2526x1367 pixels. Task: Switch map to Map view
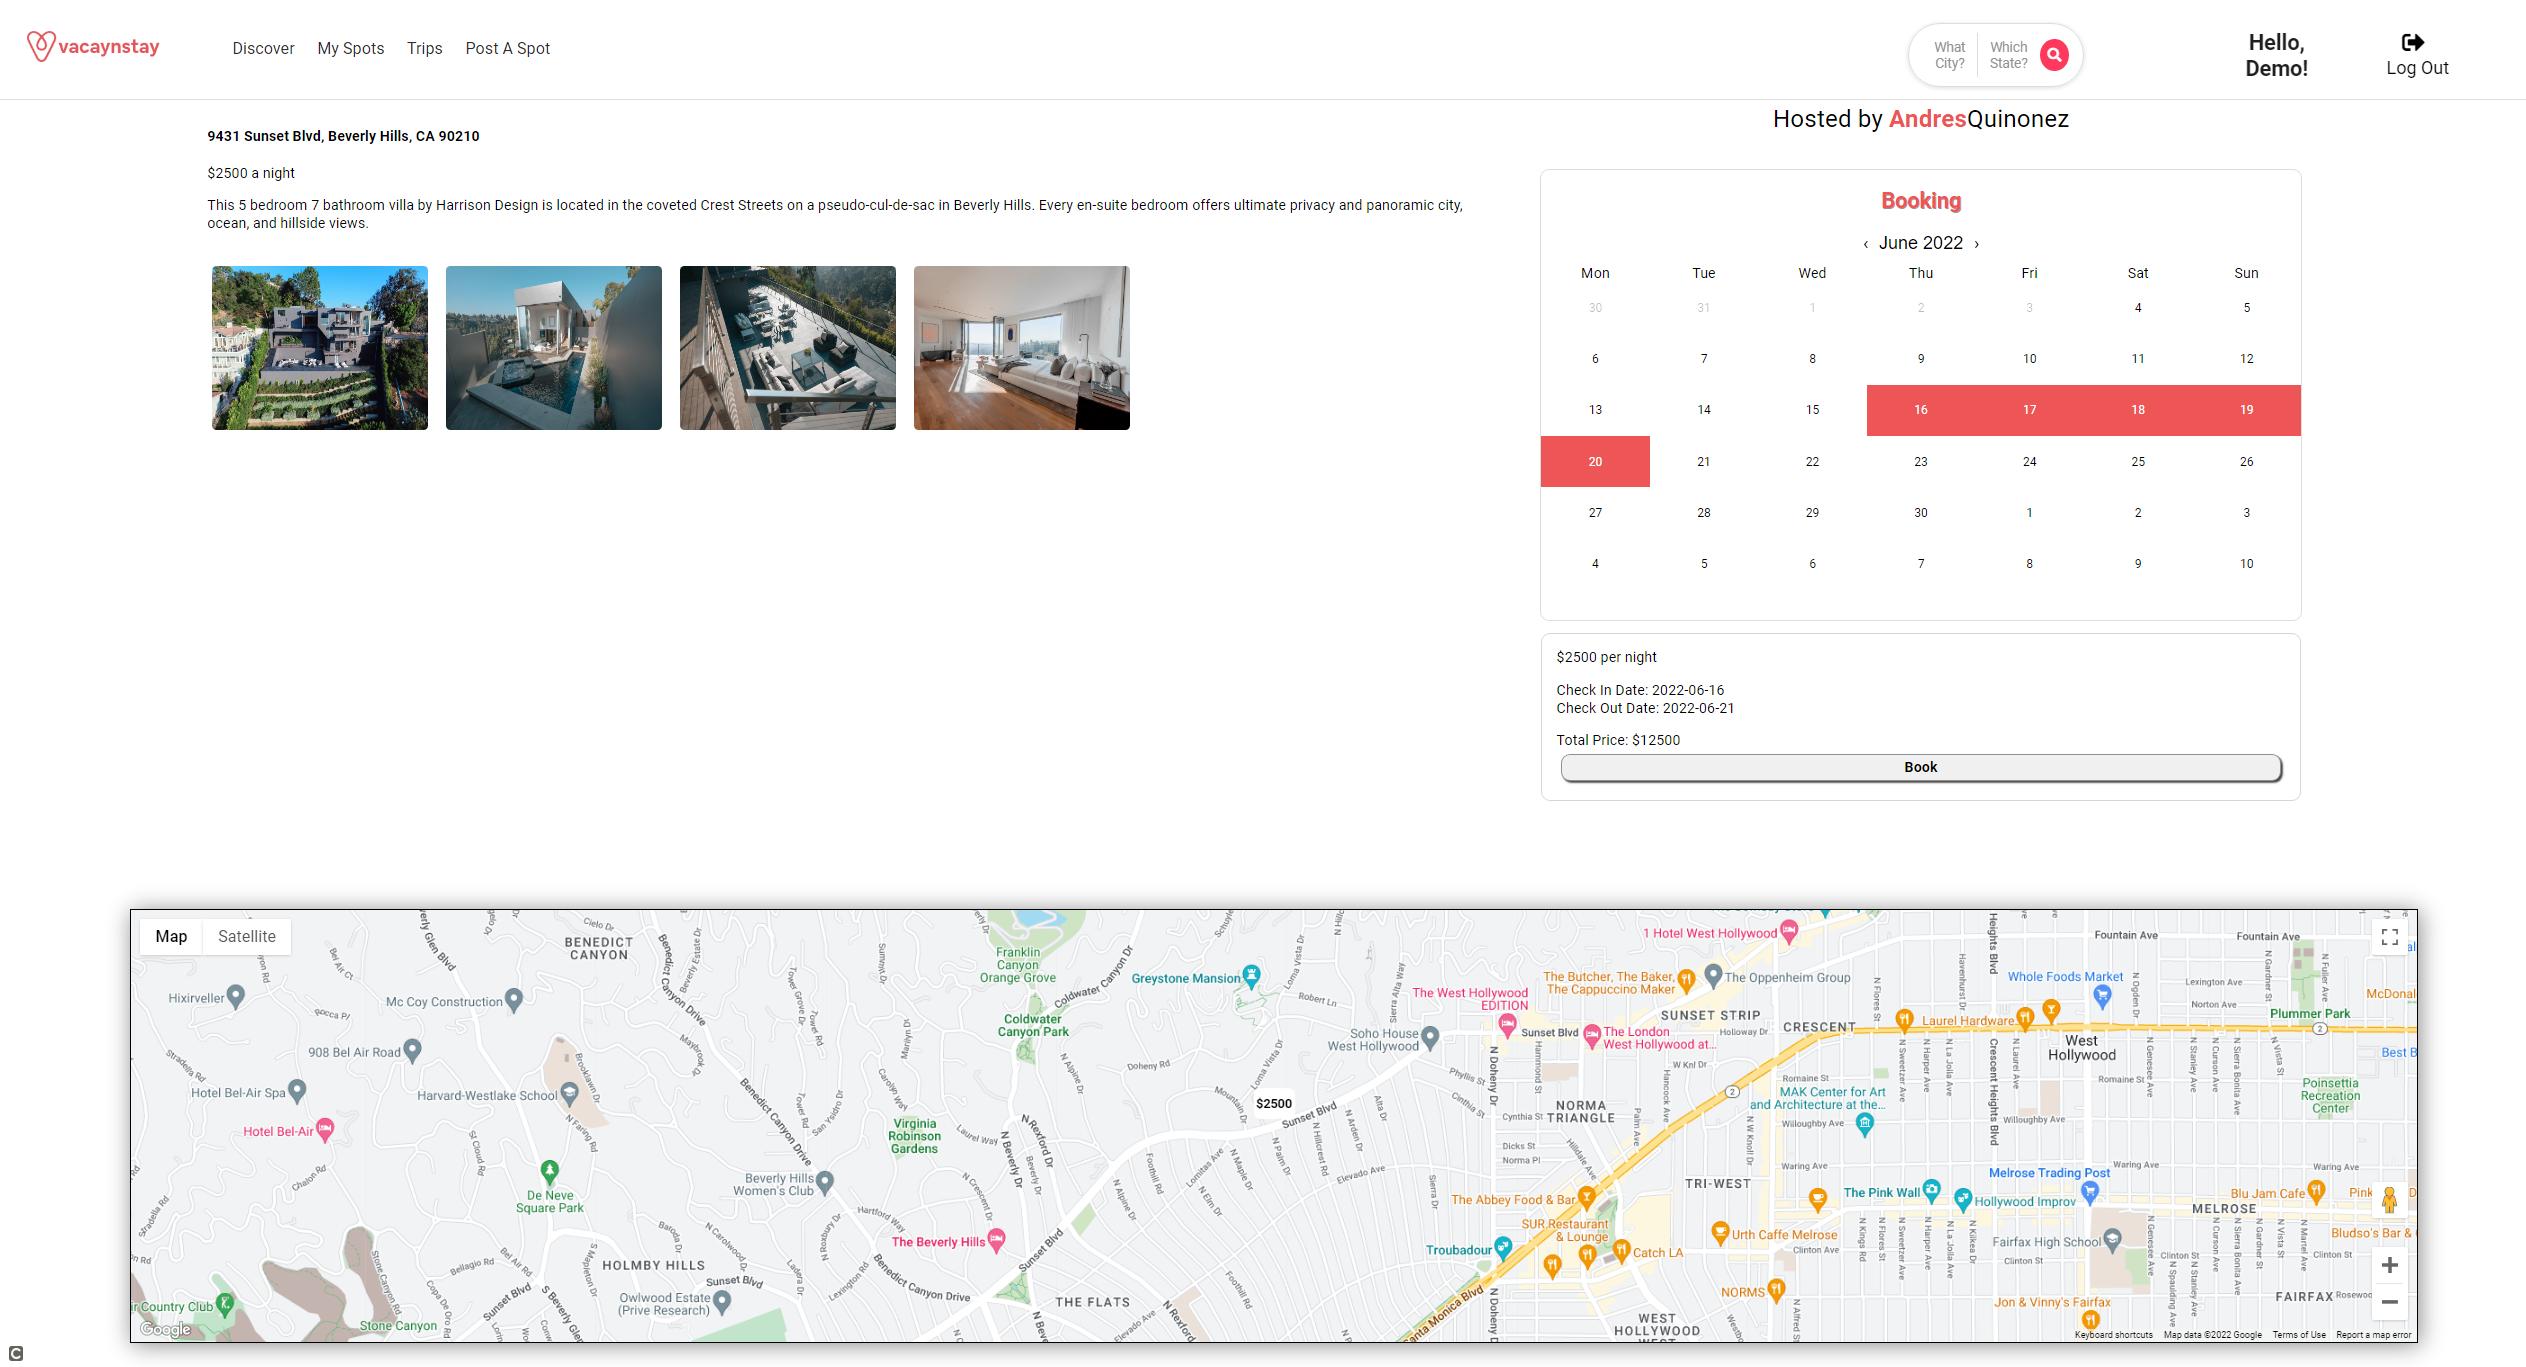171,937
